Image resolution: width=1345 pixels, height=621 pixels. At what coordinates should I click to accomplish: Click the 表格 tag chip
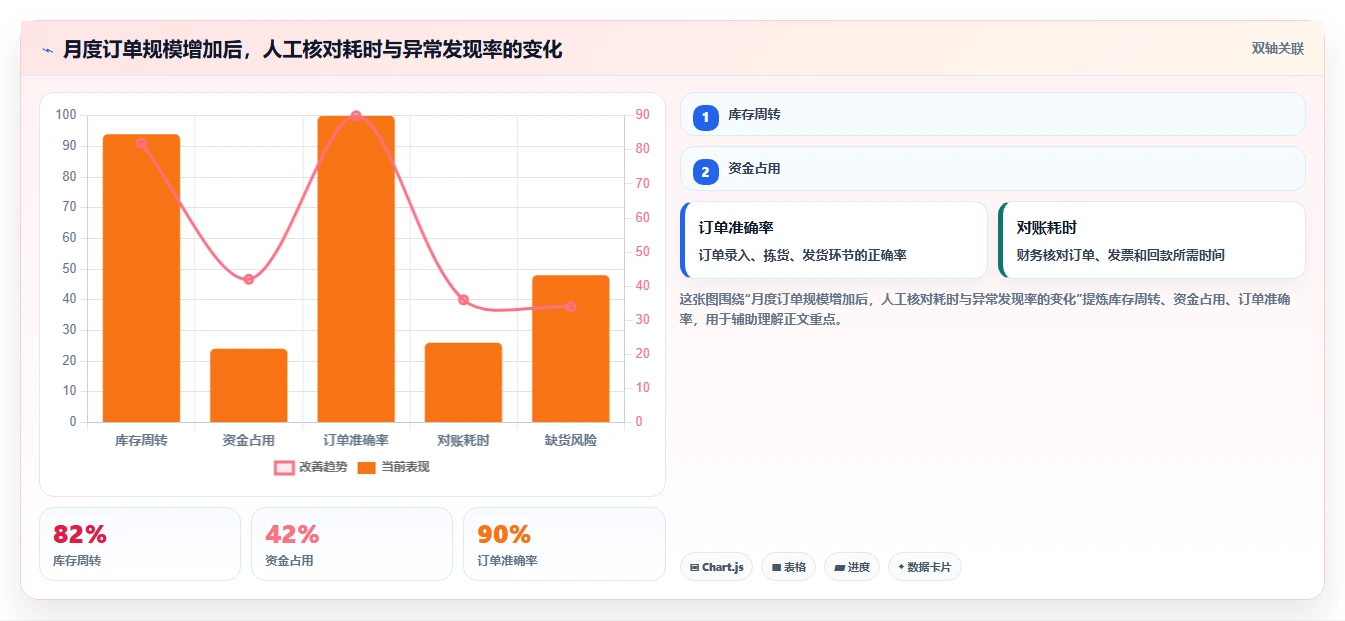point(788,567)
